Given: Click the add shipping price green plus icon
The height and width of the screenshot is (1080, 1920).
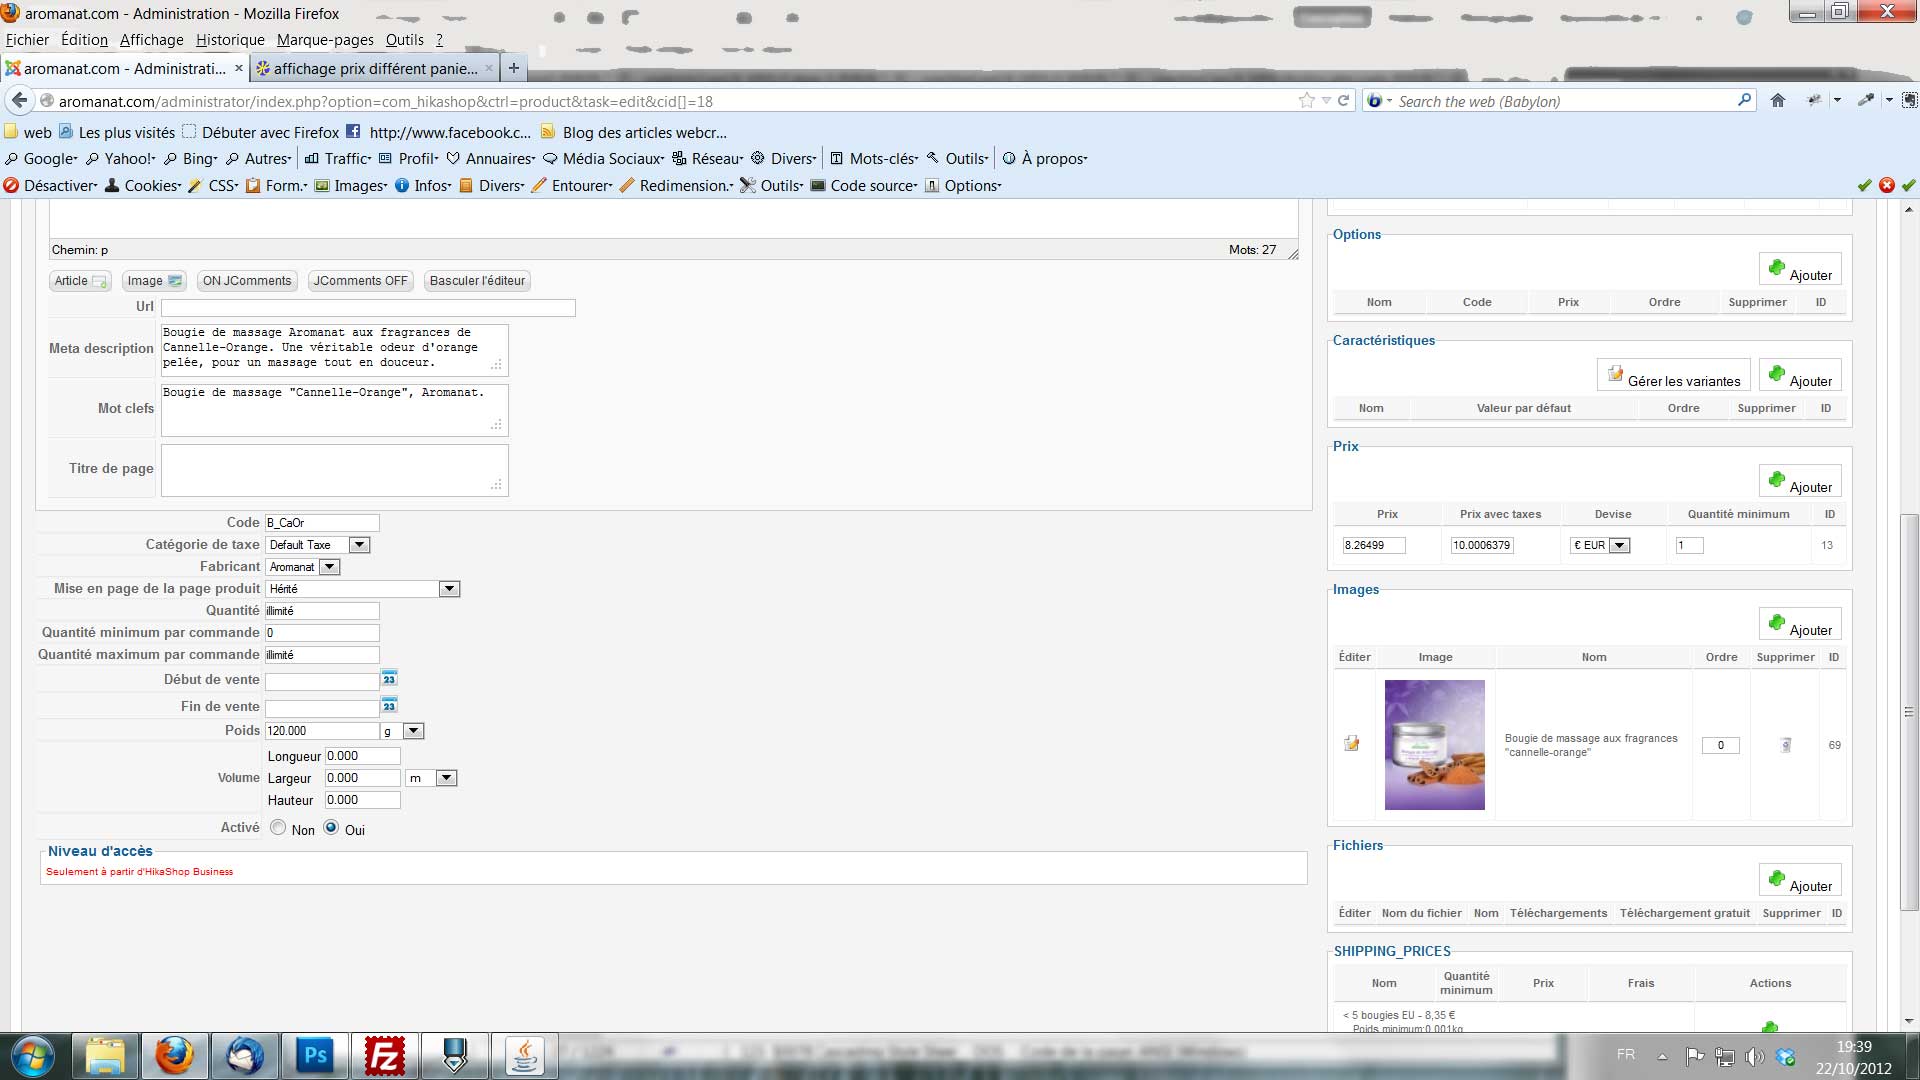Looking at the screenshot, I should (1770, 1027).
